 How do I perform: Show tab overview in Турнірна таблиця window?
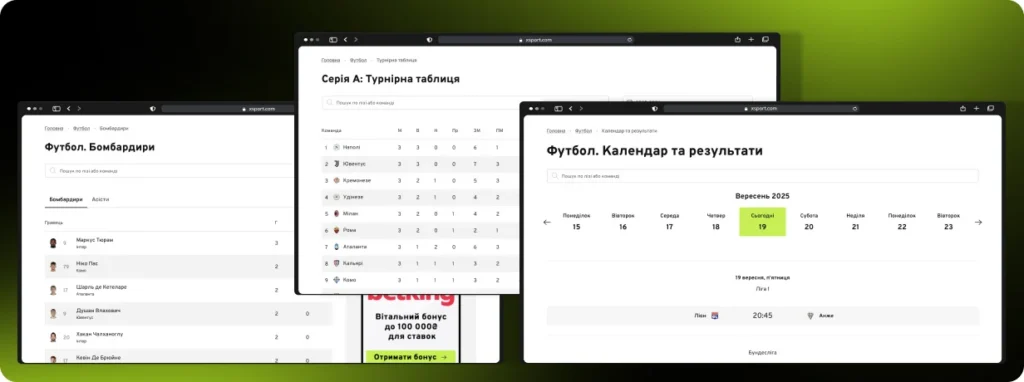click(x=765, y=40)
